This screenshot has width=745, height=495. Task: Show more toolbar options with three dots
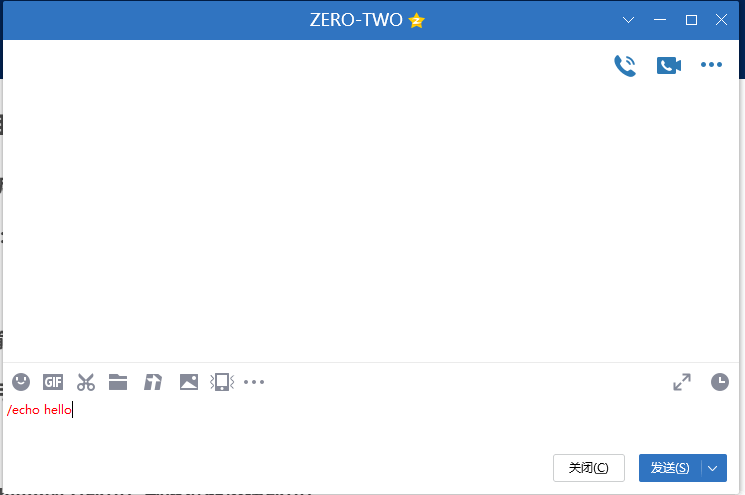point(254,382)
